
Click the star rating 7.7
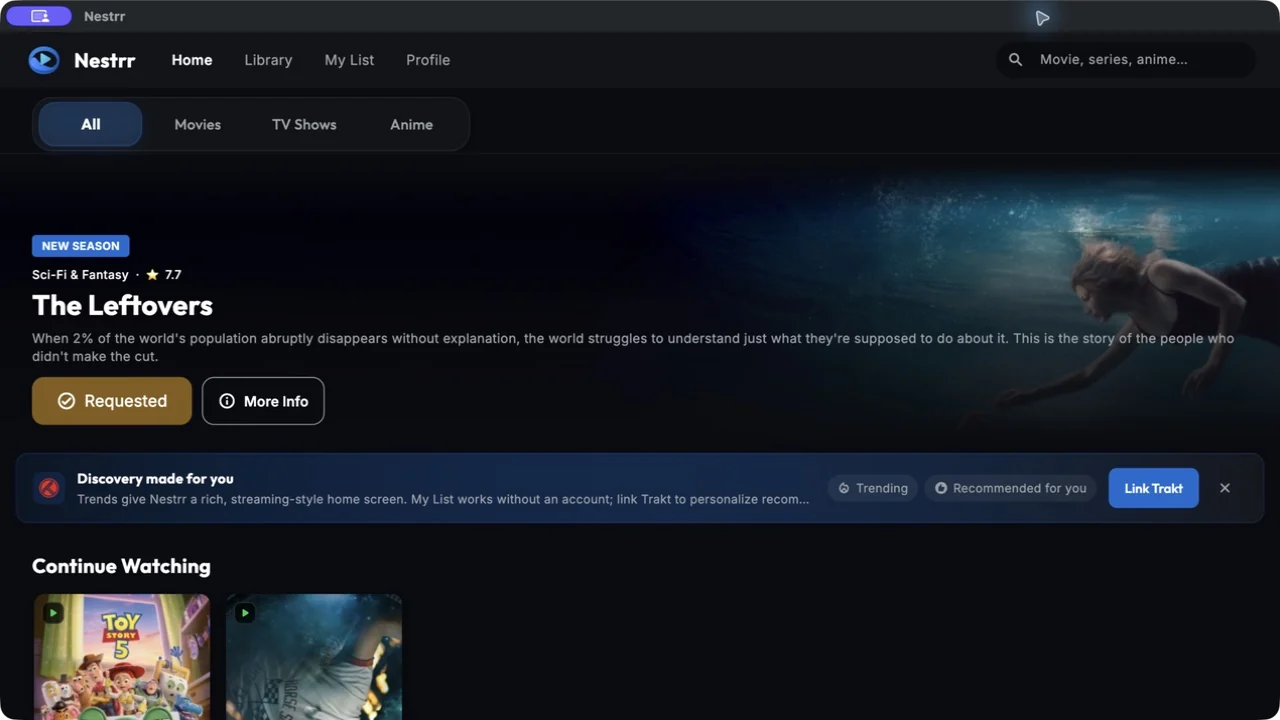click(163, 275)
